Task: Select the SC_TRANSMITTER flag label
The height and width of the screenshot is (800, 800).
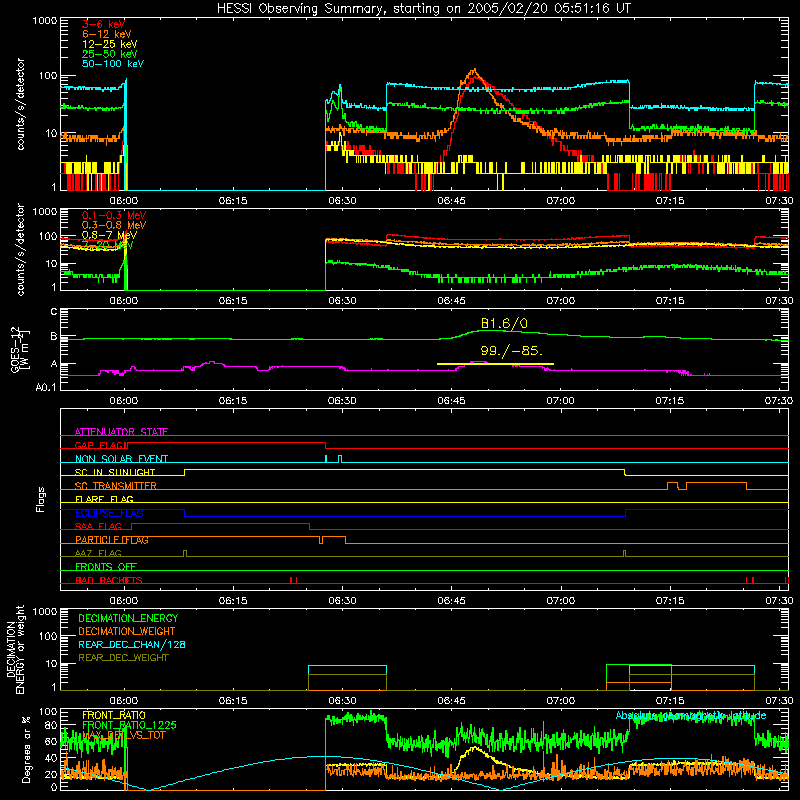Action: click(x=116, y=486)
